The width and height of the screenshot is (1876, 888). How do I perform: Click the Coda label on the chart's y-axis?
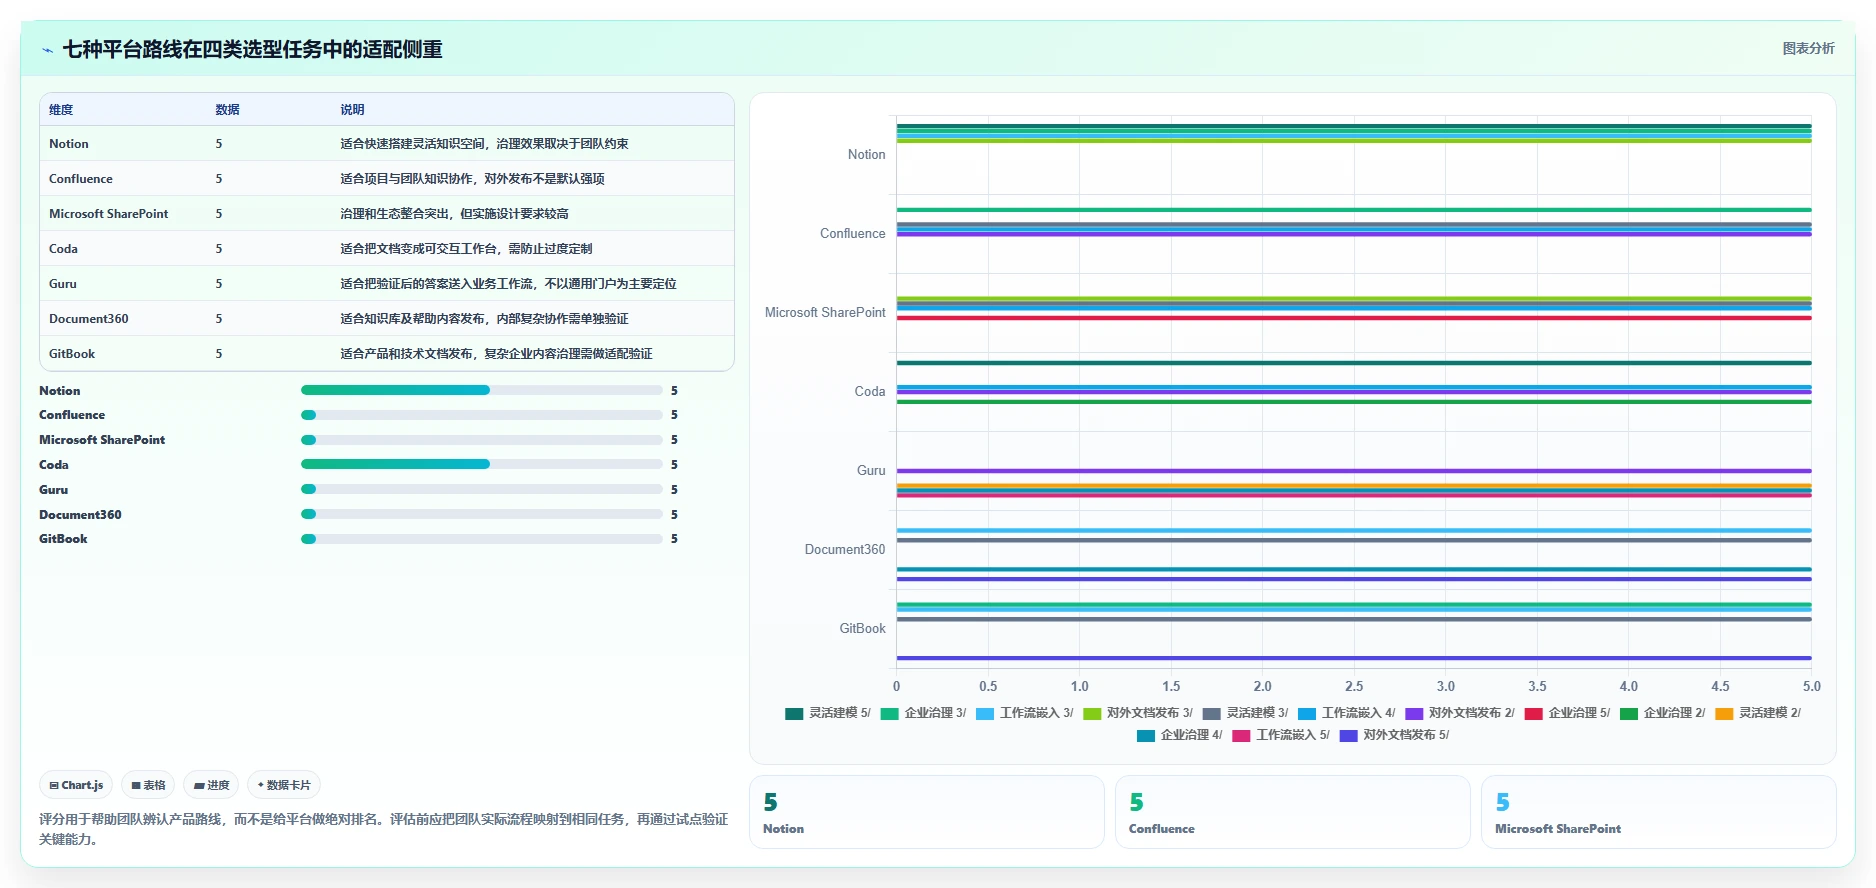click(870, 391)
